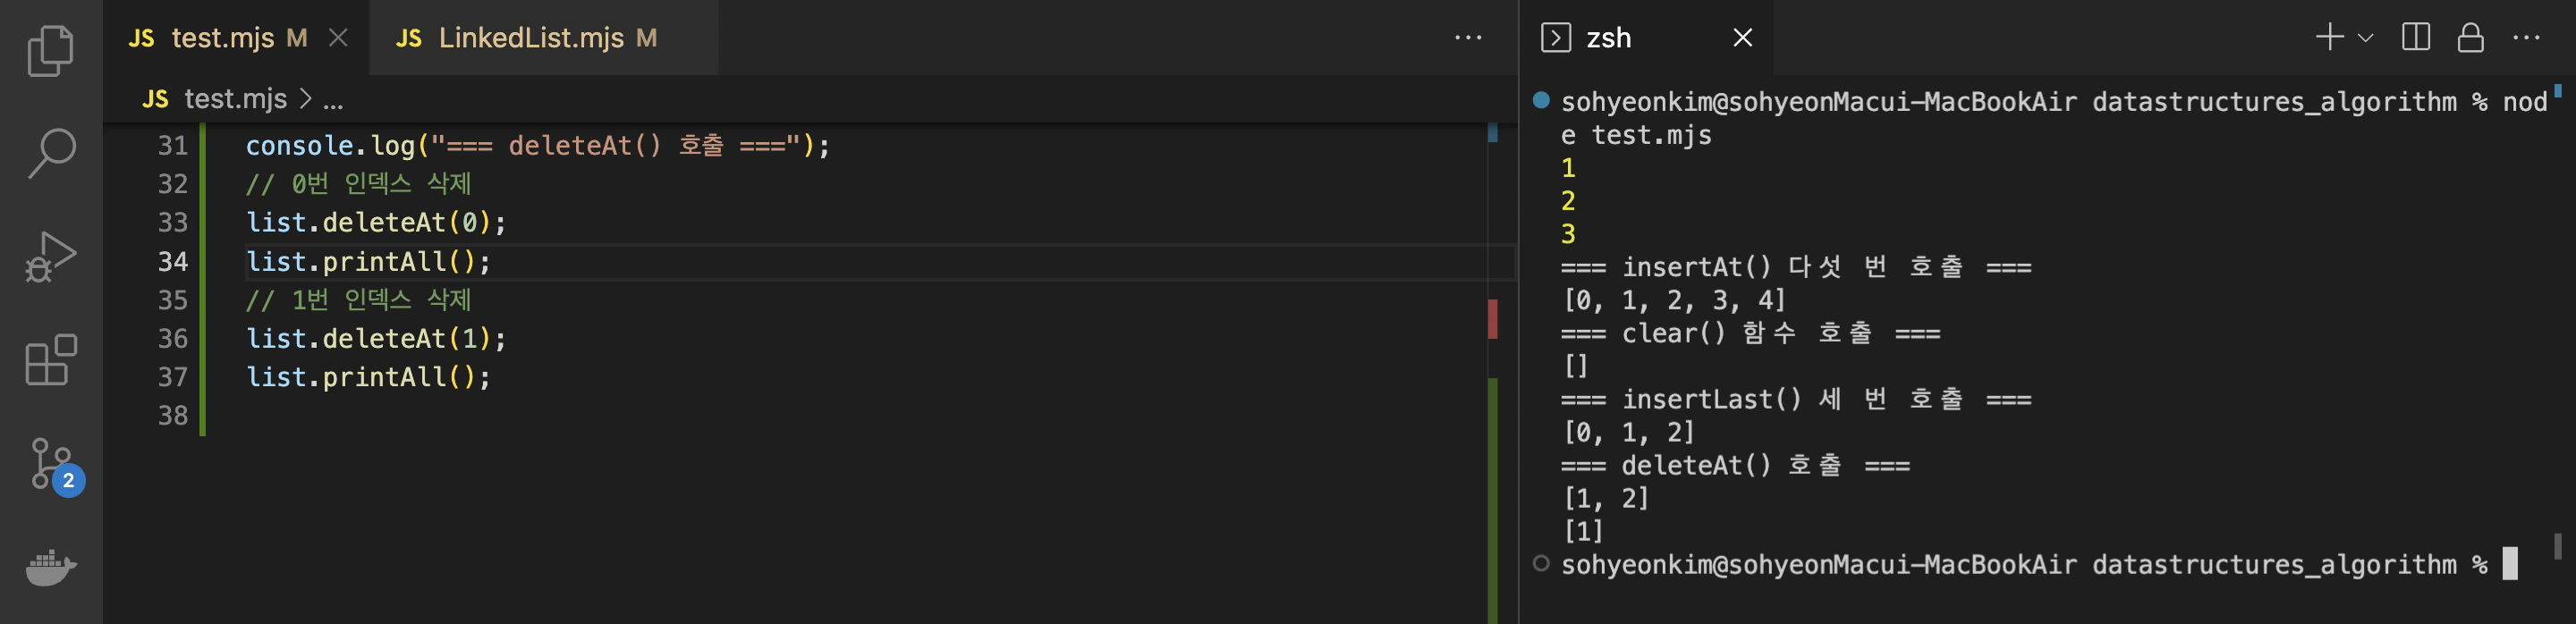Click line number 36 in the gutter
Viewport: 2576px width, 624px height.
pyautogui.click(x=173, y=339)
